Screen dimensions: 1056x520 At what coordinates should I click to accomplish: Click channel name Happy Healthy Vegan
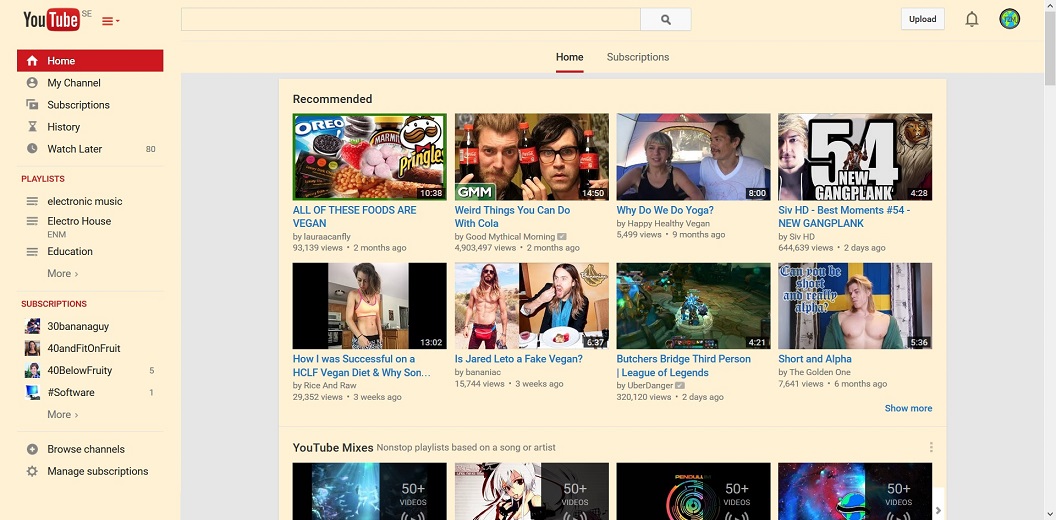668,224
